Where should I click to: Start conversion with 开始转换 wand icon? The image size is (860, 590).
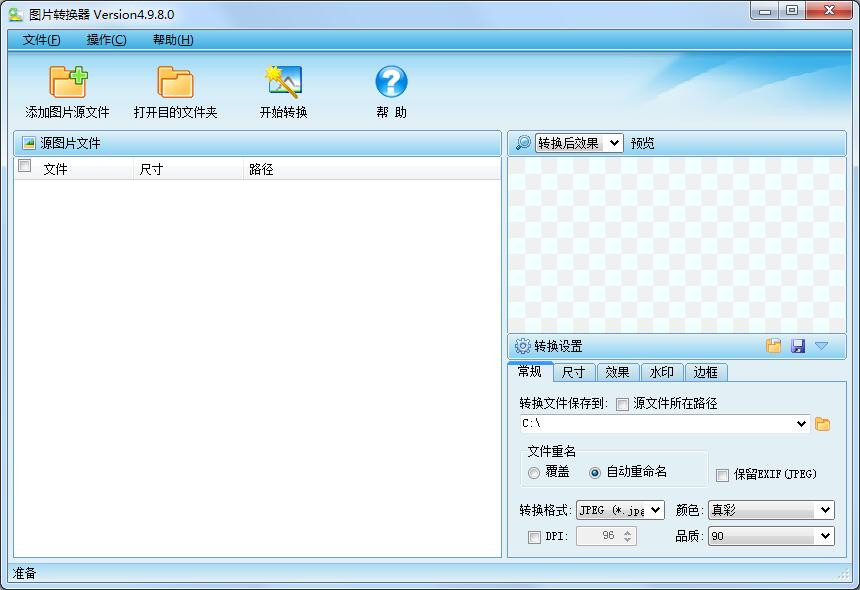(283, 82)
